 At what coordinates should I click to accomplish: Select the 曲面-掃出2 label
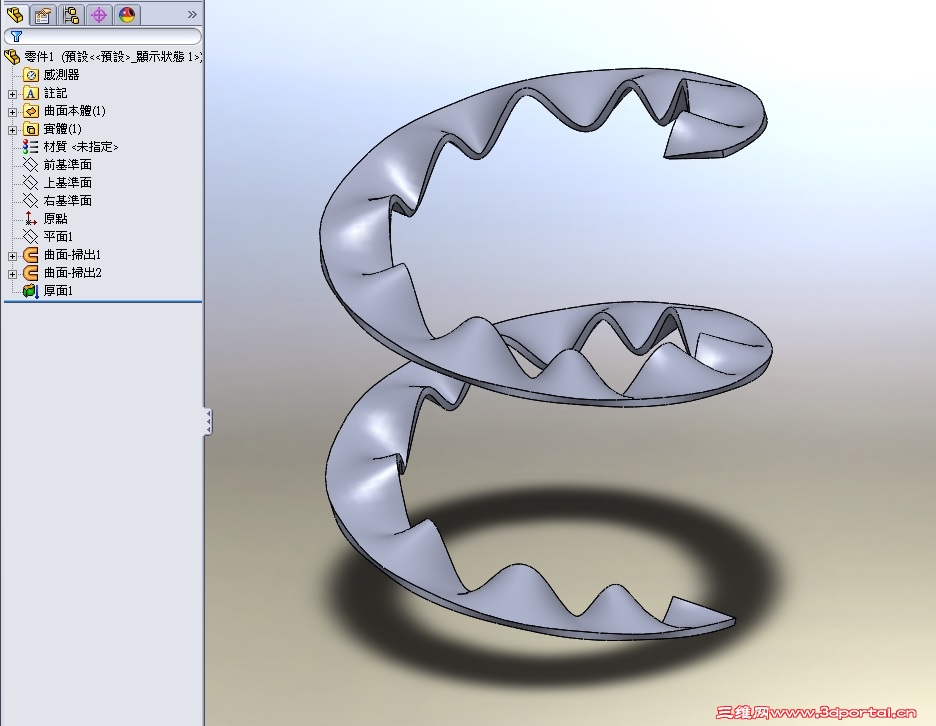[x=72, y=273]
